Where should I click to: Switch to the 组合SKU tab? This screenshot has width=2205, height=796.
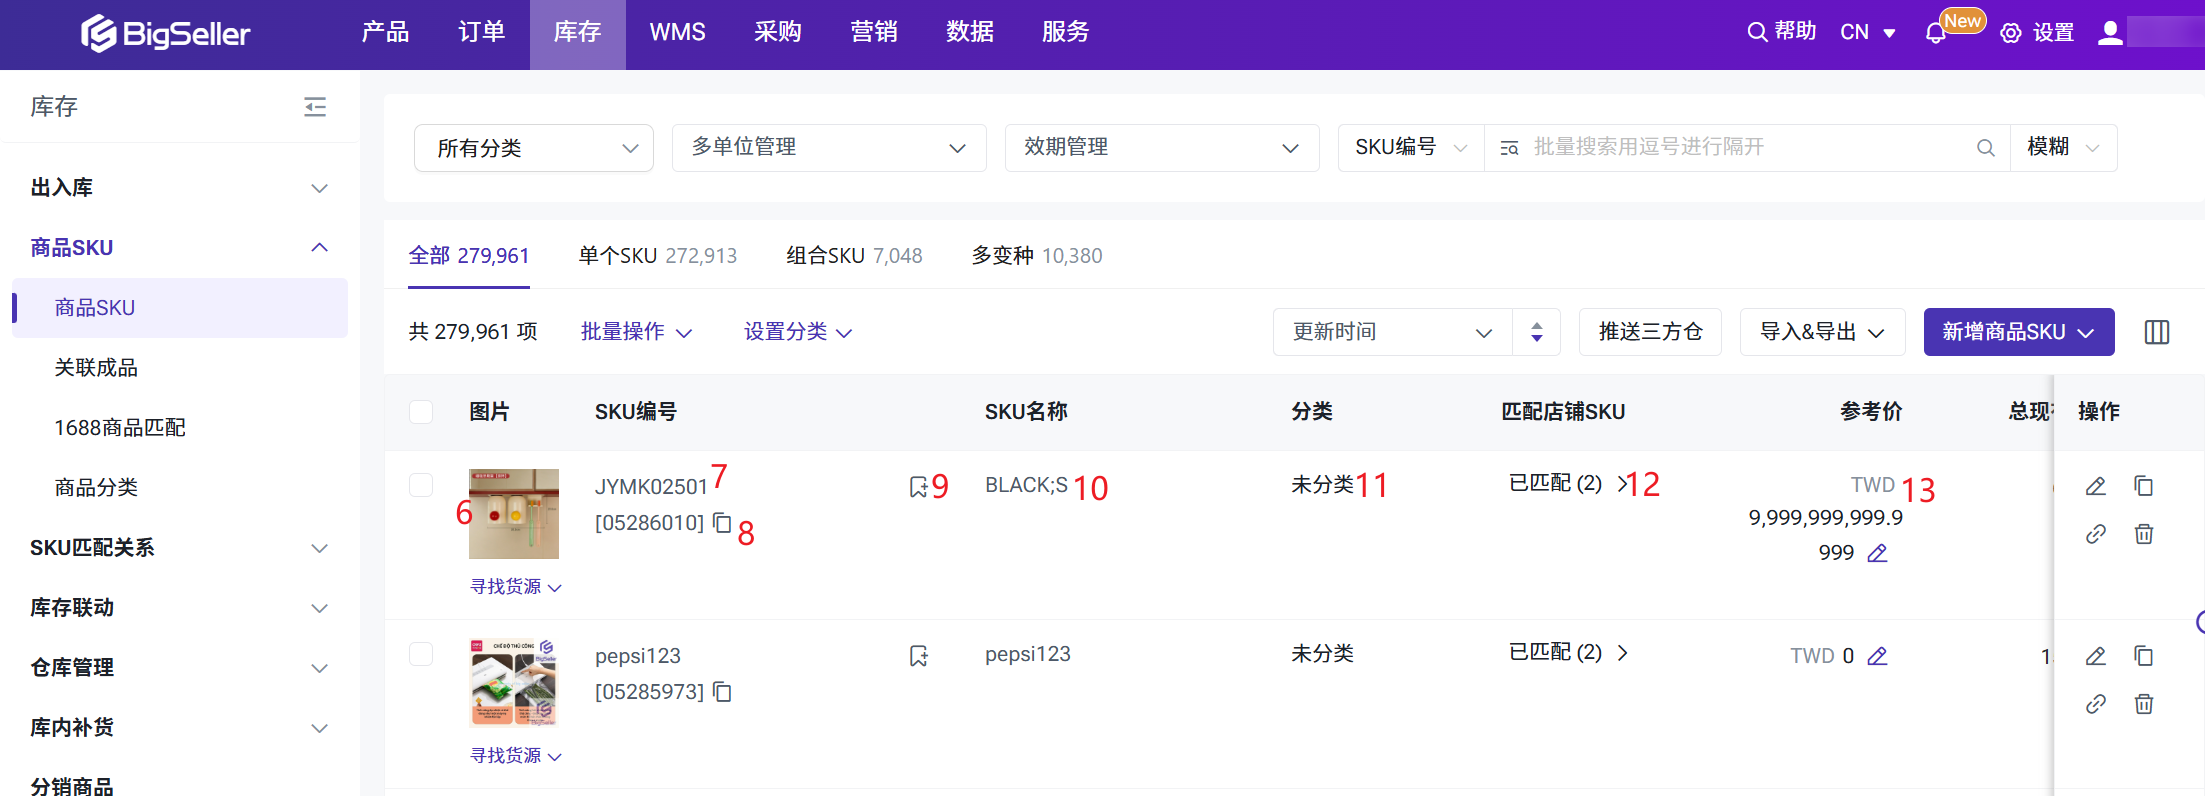(854, 256)
